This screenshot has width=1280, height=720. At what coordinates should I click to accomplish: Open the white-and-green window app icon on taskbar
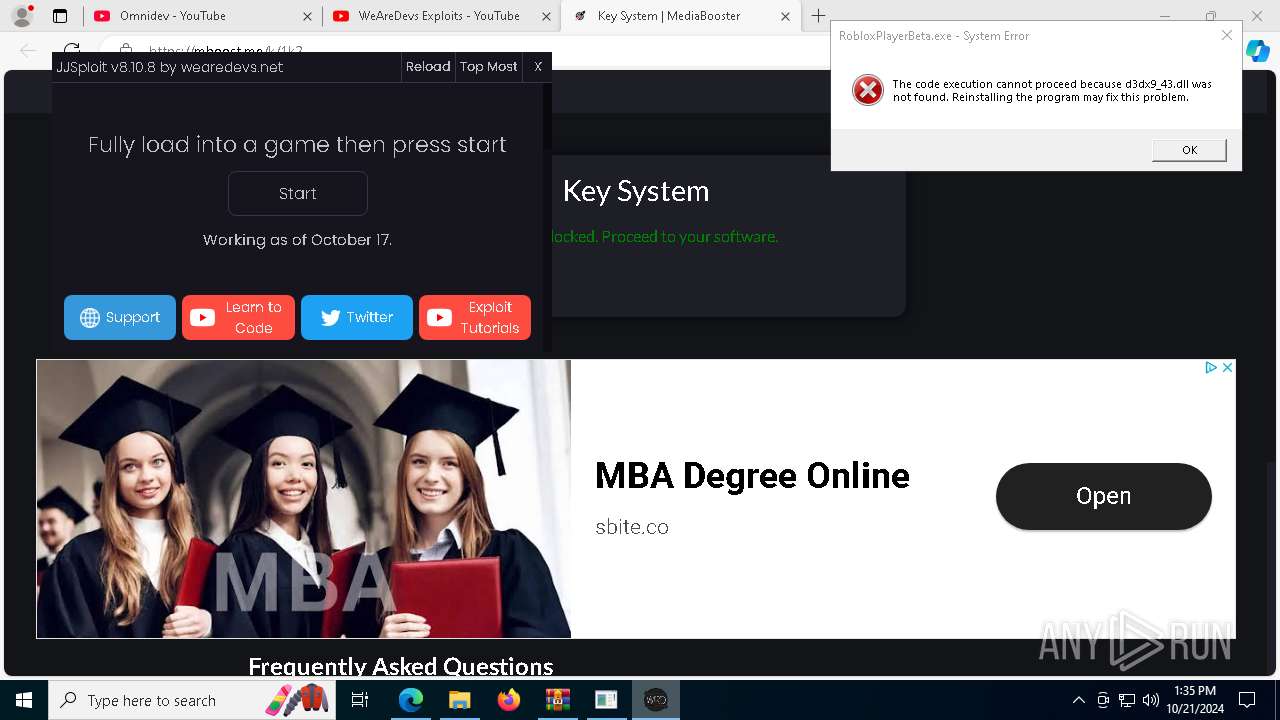click(x=606, y=700)
